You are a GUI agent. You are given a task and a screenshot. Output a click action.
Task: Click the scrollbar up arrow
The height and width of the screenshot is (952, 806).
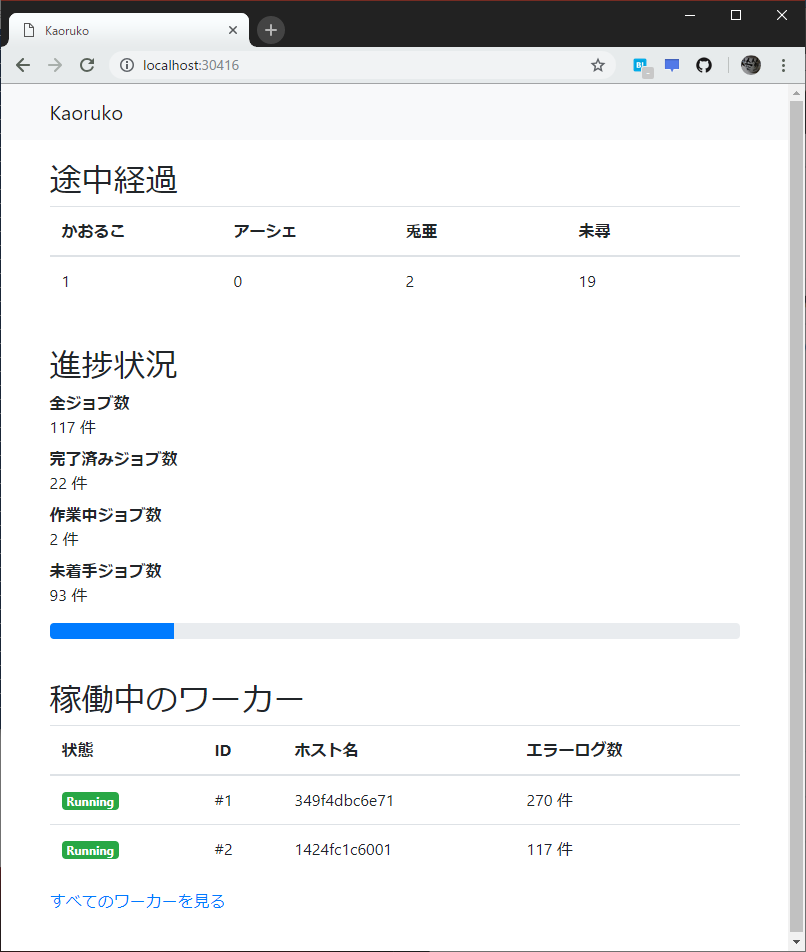coord(796,94)
